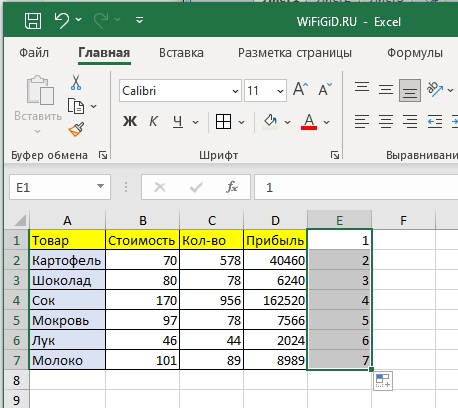Open Insert Function fx dialog
The width and height of the screenshot is (458, 408).
click(x=231, y=187)
